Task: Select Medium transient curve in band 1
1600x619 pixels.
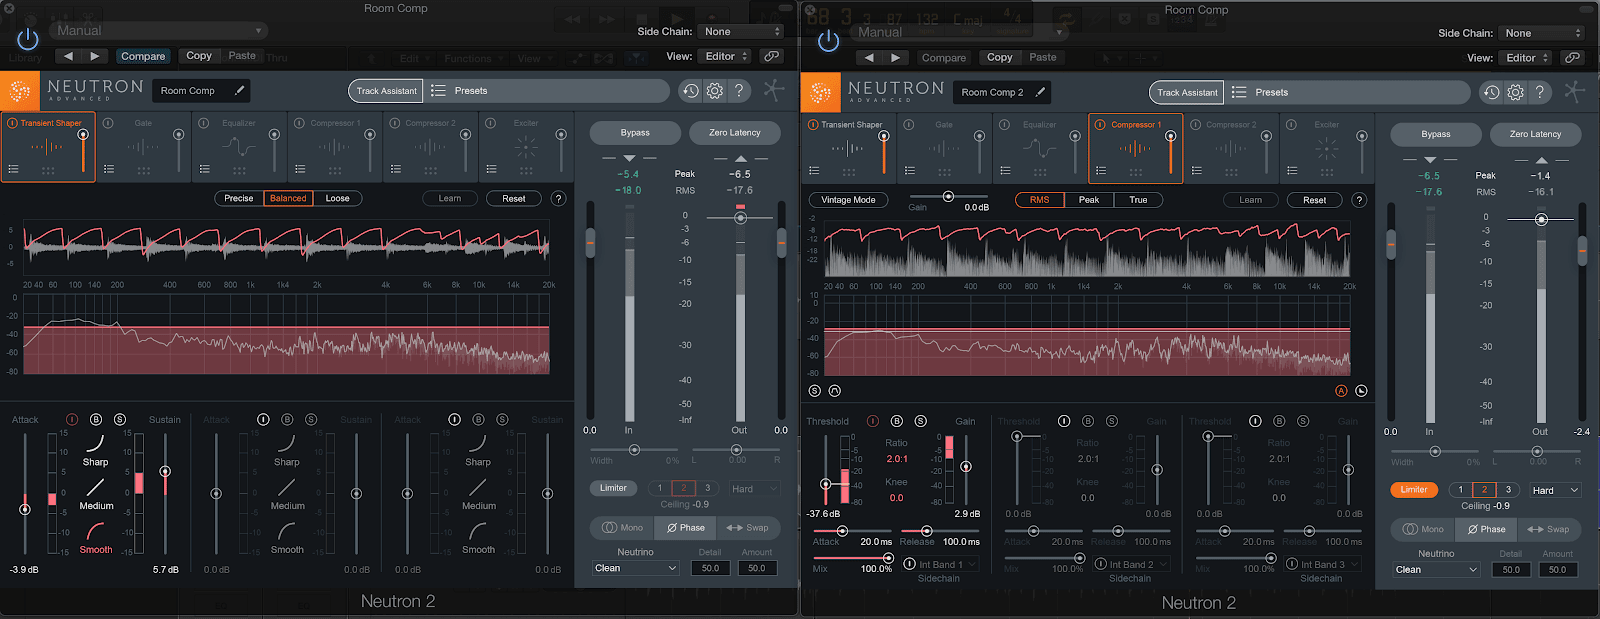Action: (x=96, y=493)
